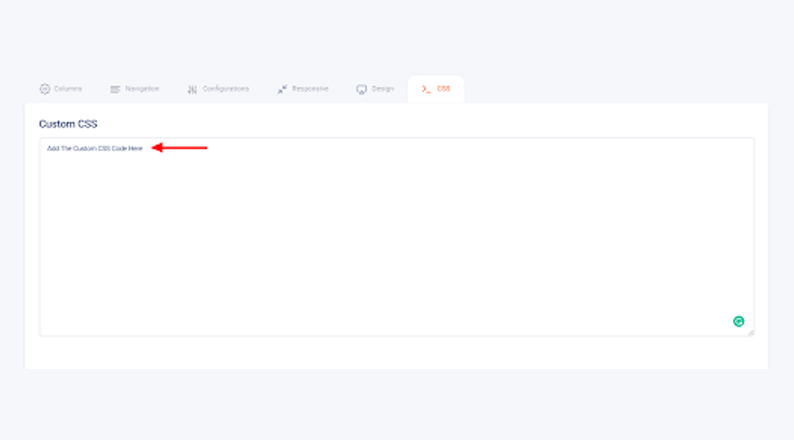Click the Navigation tab's lines icon
Viewport: 794px width, 440px height.
(x=116, y=89)
